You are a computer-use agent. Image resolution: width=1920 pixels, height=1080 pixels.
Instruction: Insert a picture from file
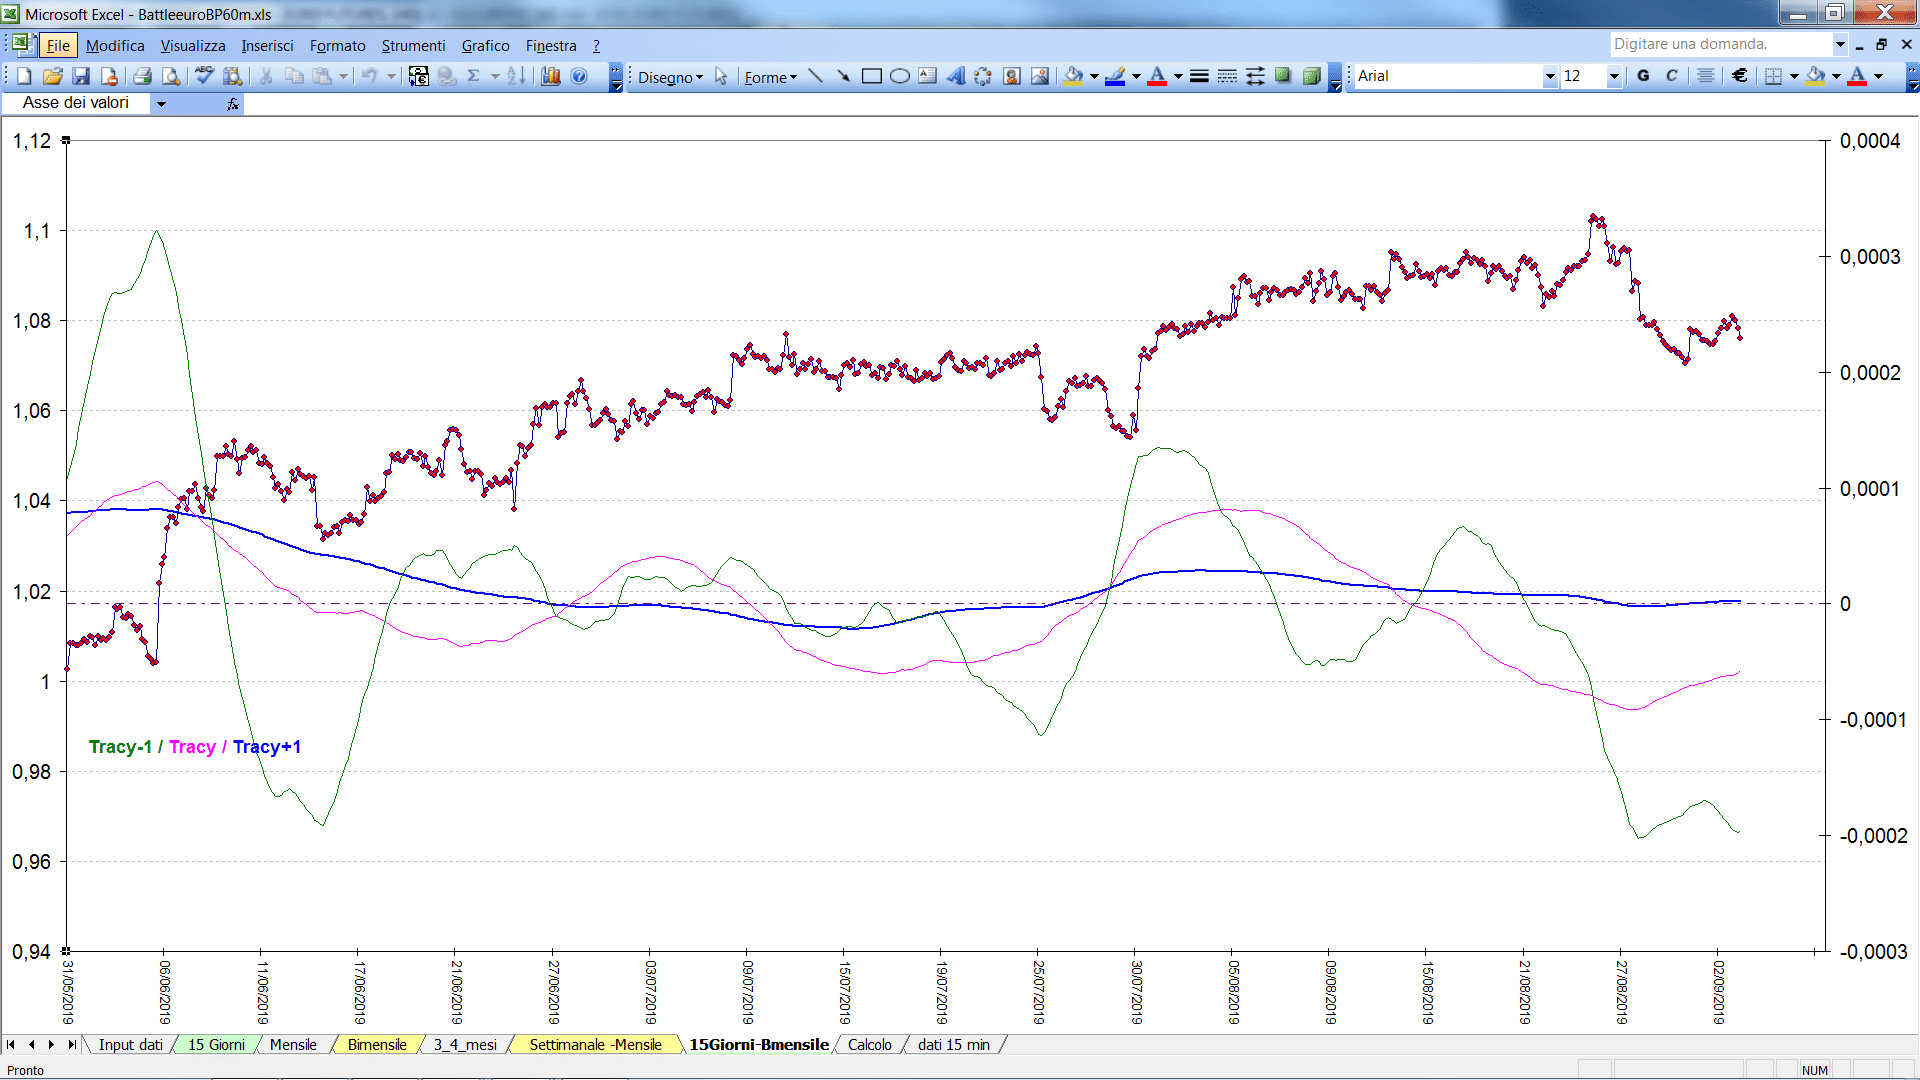(1040, 76)
